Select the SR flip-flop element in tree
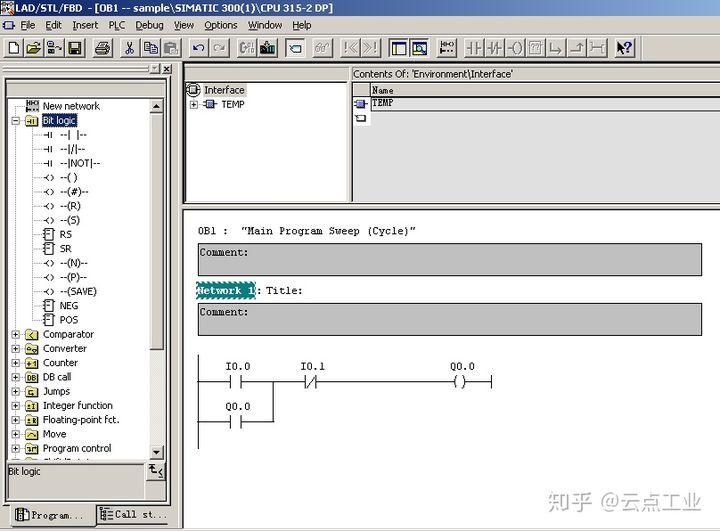The width and height of the screenshot is (720, 531). (65, 249)
